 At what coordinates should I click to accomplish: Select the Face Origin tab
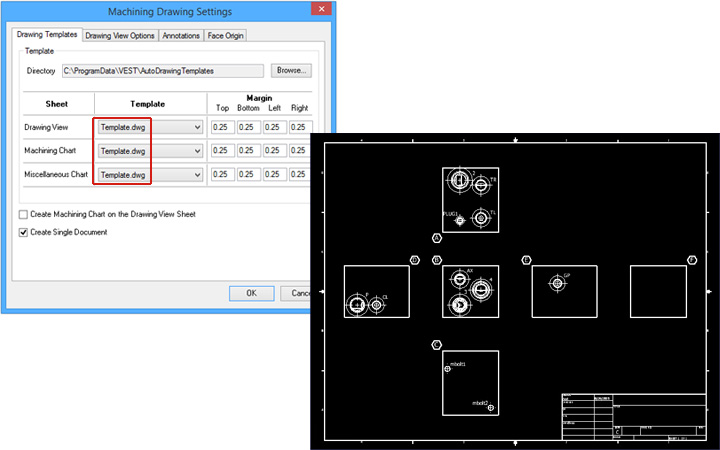click(x=226, y=36)
